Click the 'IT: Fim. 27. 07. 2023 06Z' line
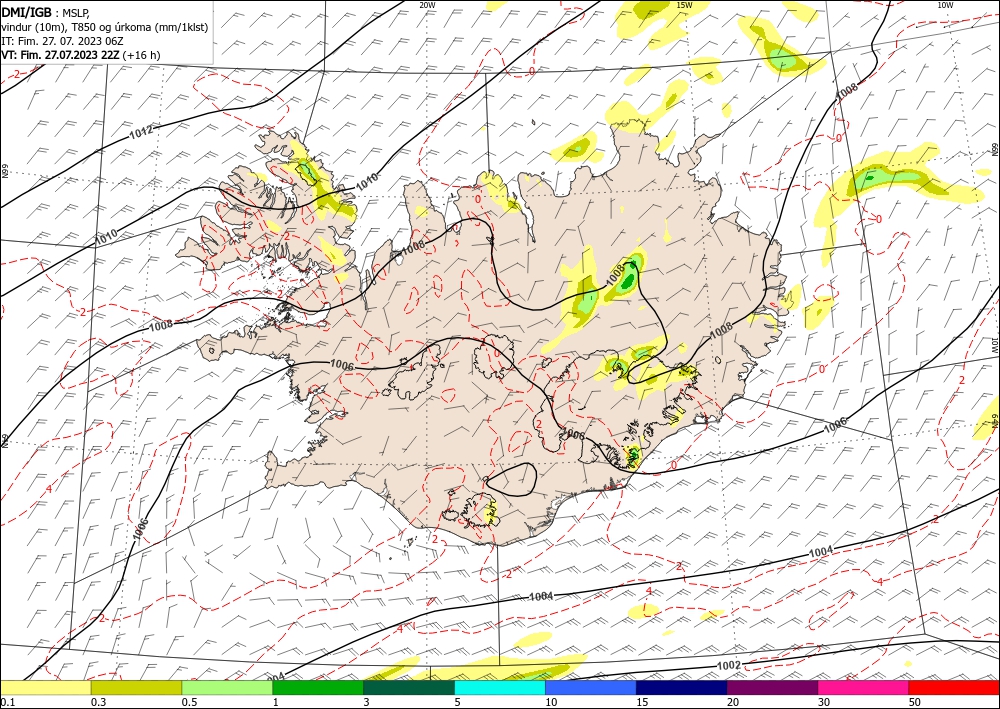The height and width of the screenshot is (709, 1000). point(62,41)
